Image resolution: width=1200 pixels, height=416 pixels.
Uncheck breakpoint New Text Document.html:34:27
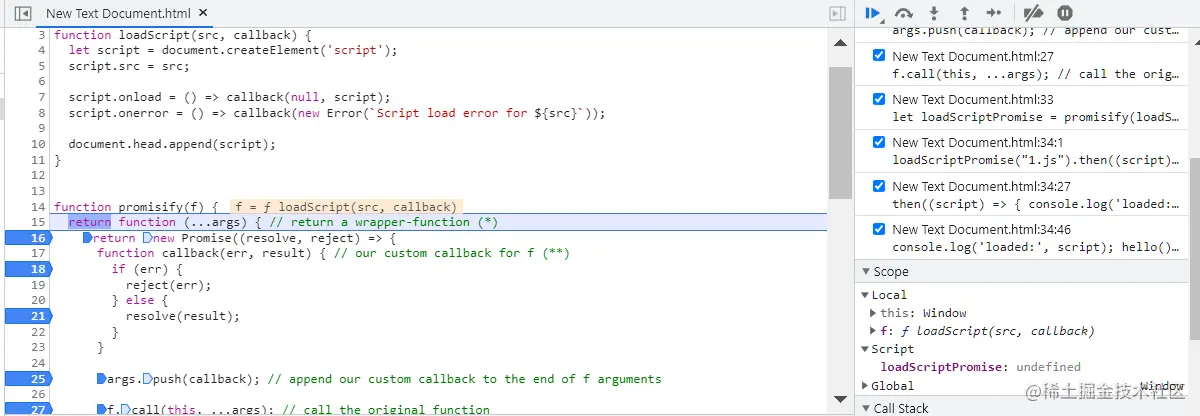coord(879,186)
